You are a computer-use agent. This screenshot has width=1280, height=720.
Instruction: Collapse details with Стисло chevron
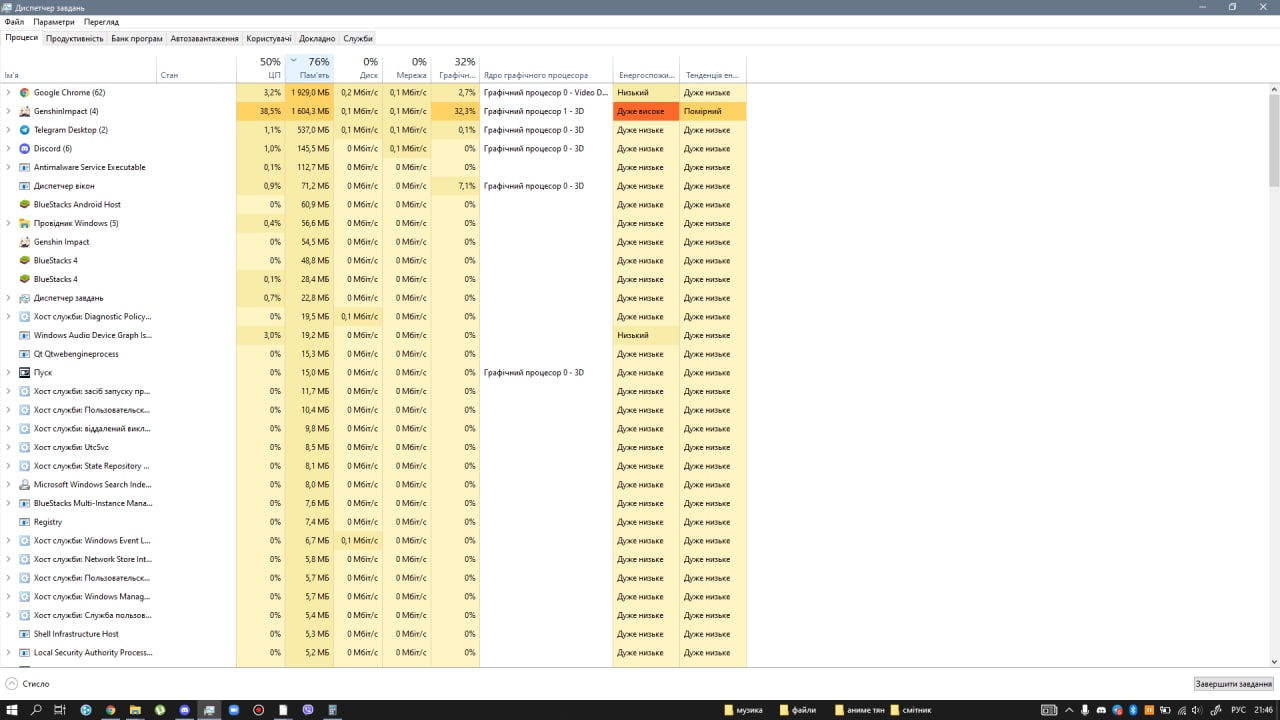[11, 684]
